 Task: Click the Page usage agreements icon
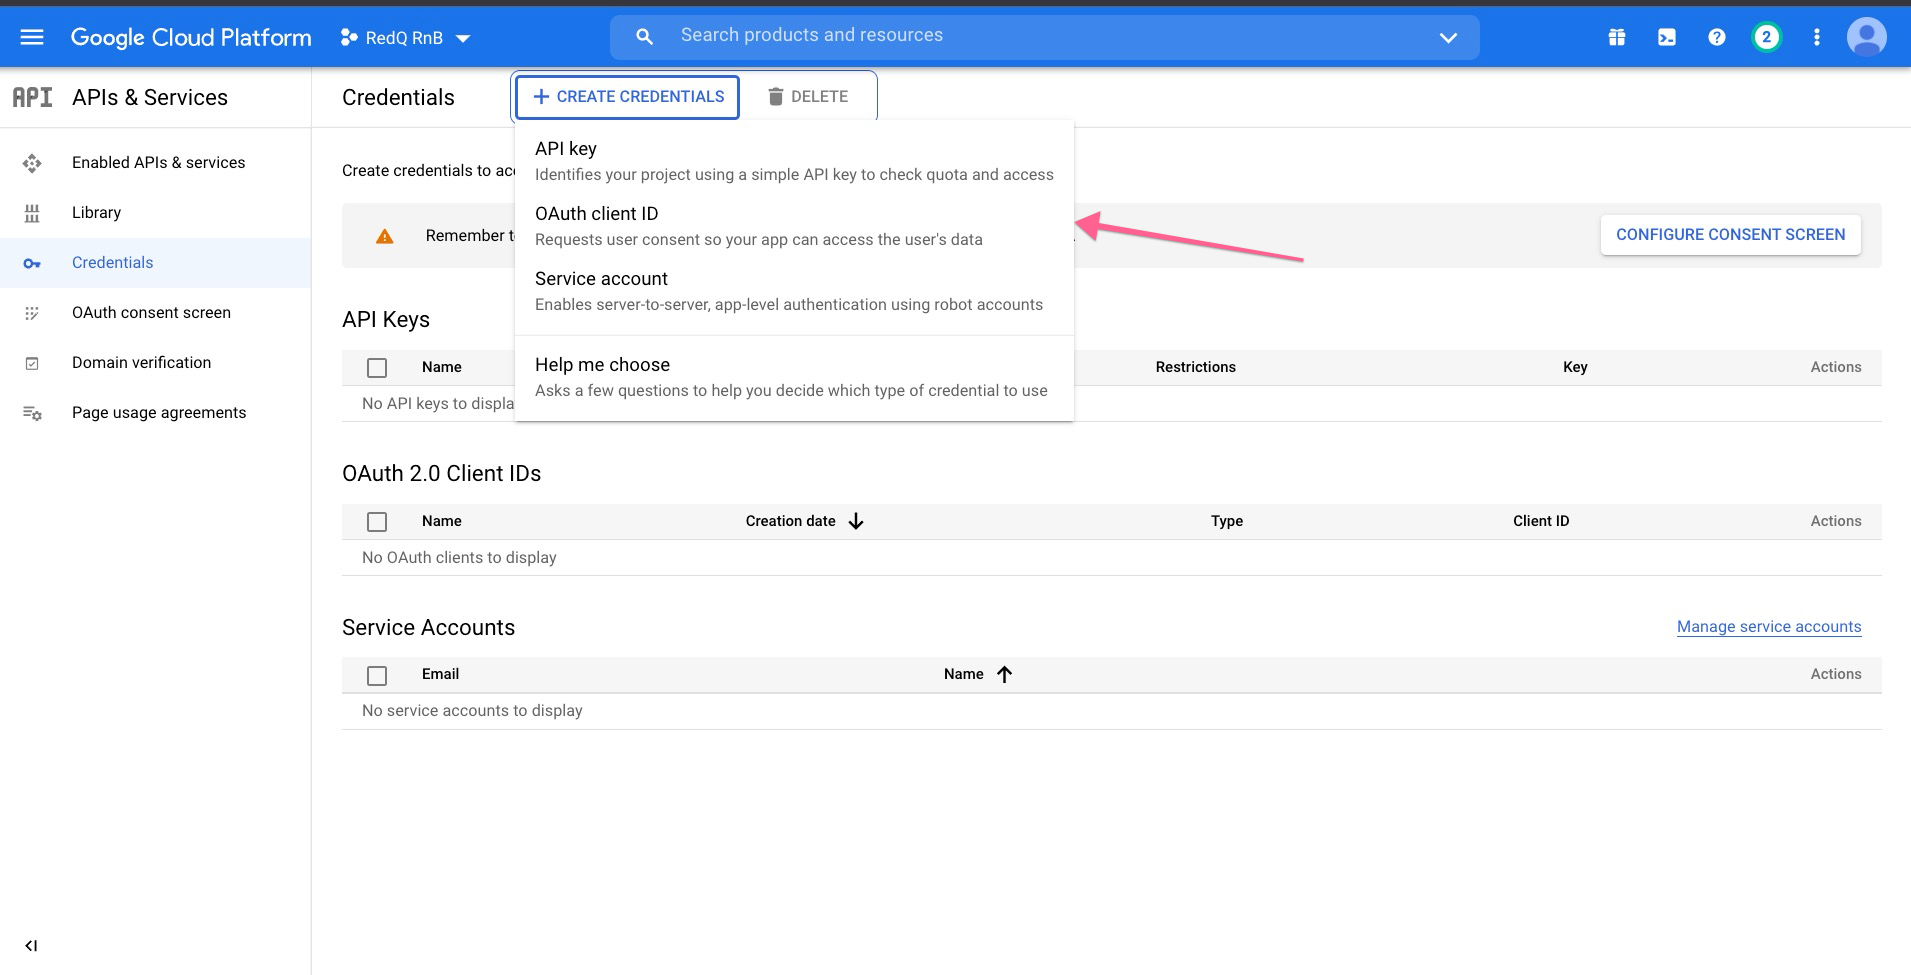(x=32, y=413)
